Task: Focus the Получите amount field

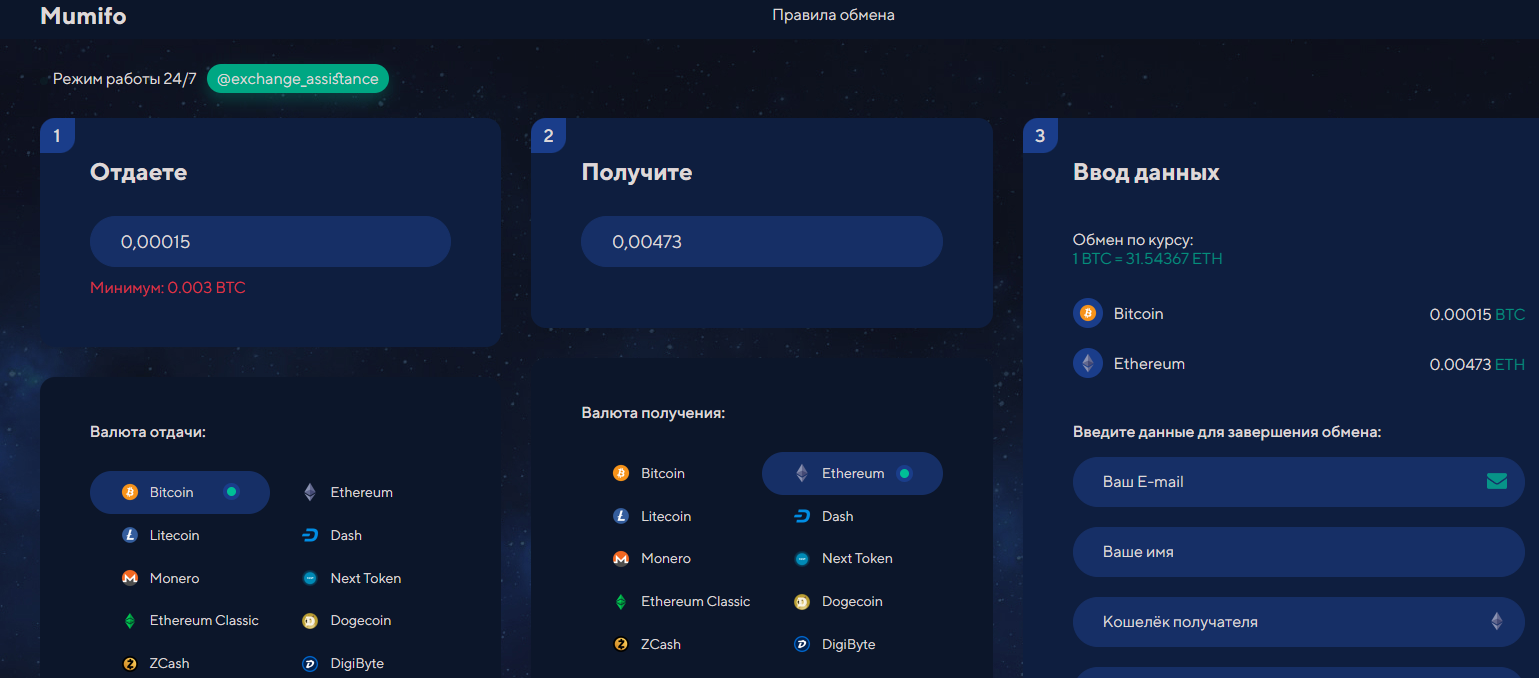Action: coord(762,241)
